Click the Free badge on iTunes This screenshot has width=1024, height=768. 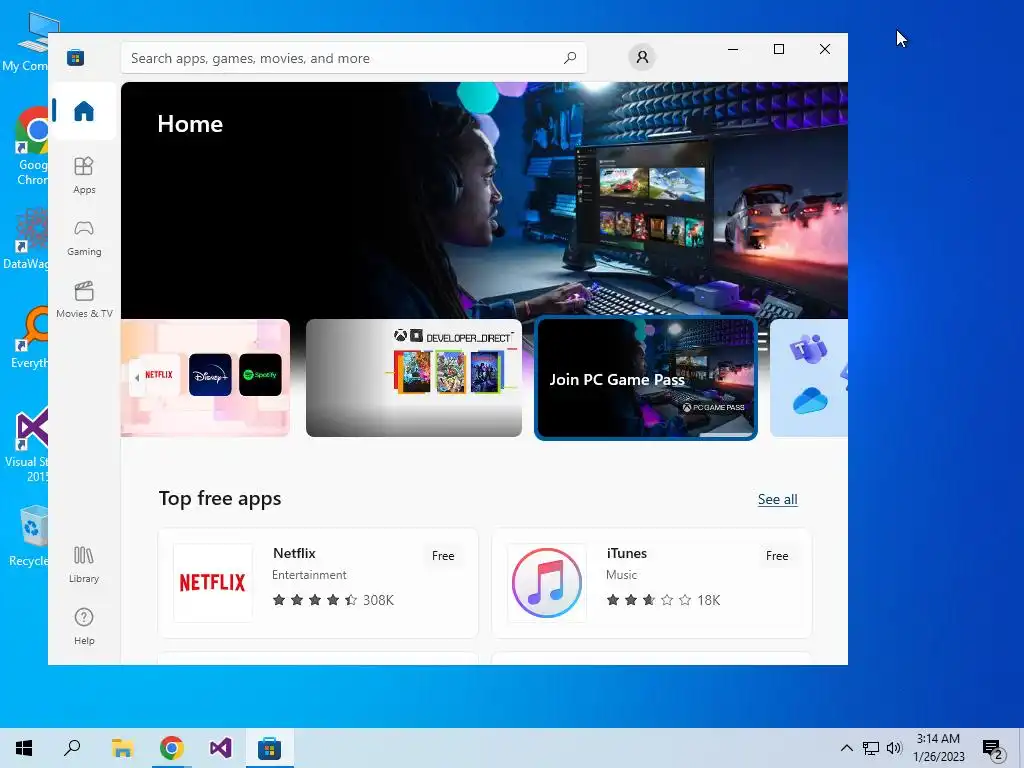click(776, 556)
